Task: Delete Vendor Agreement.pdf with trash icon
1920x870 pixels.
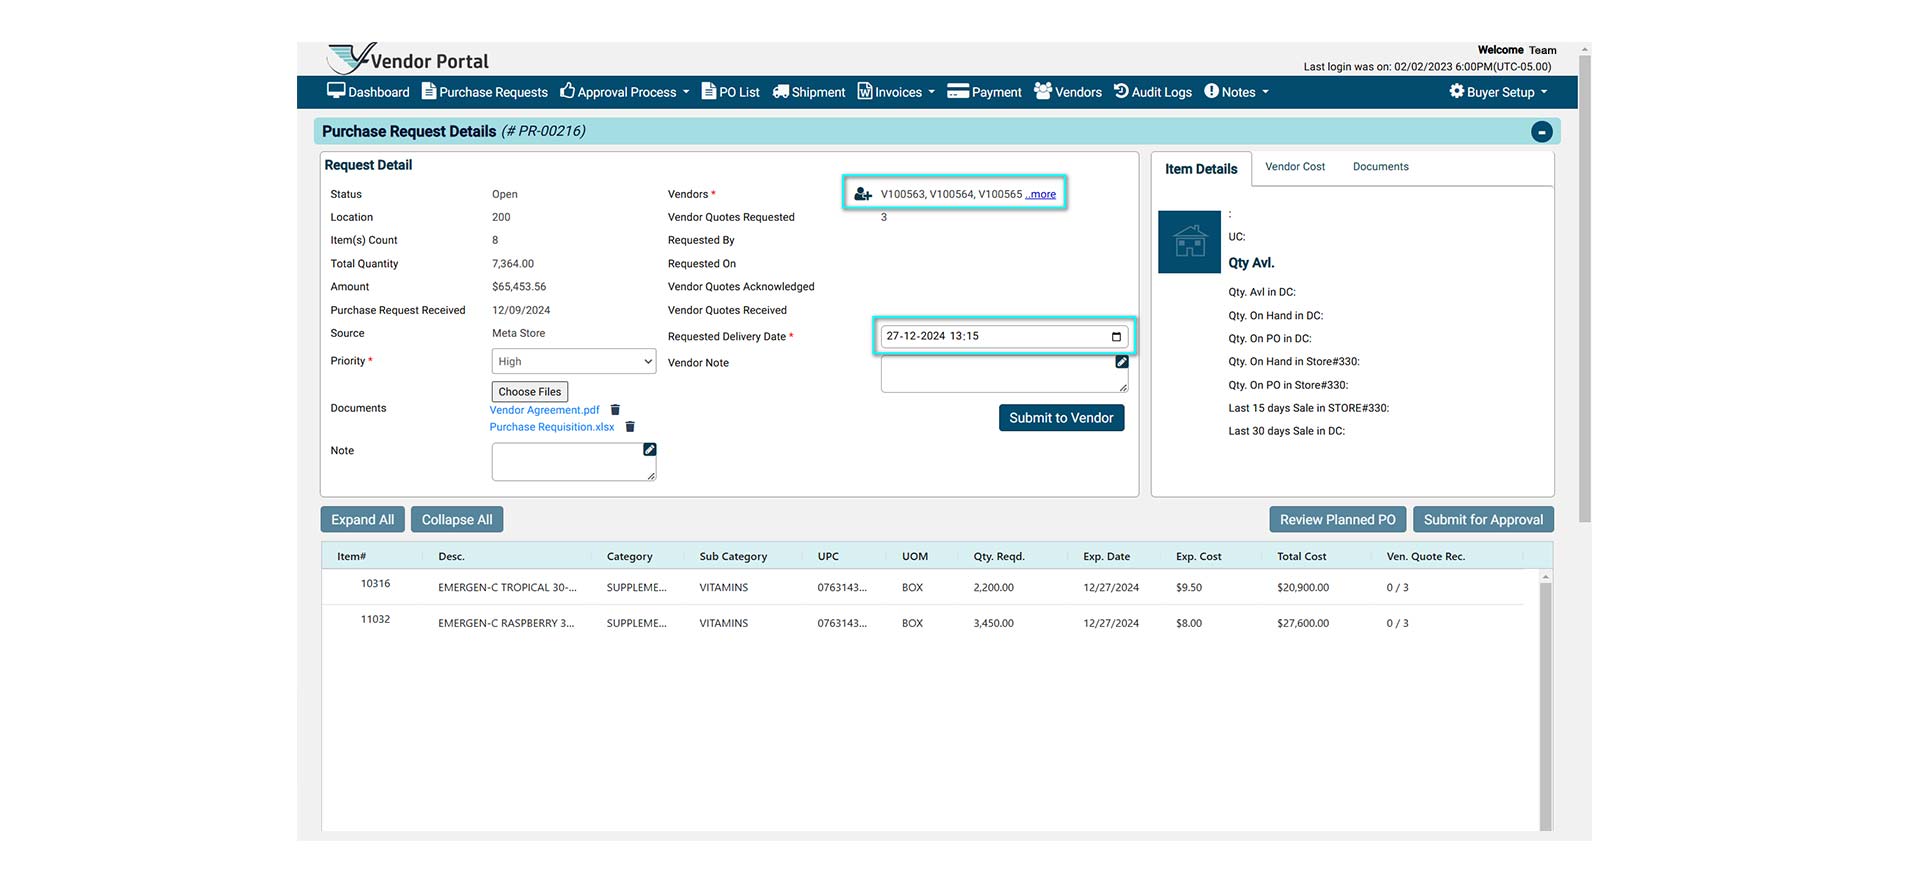Action: tap(615, 410)
